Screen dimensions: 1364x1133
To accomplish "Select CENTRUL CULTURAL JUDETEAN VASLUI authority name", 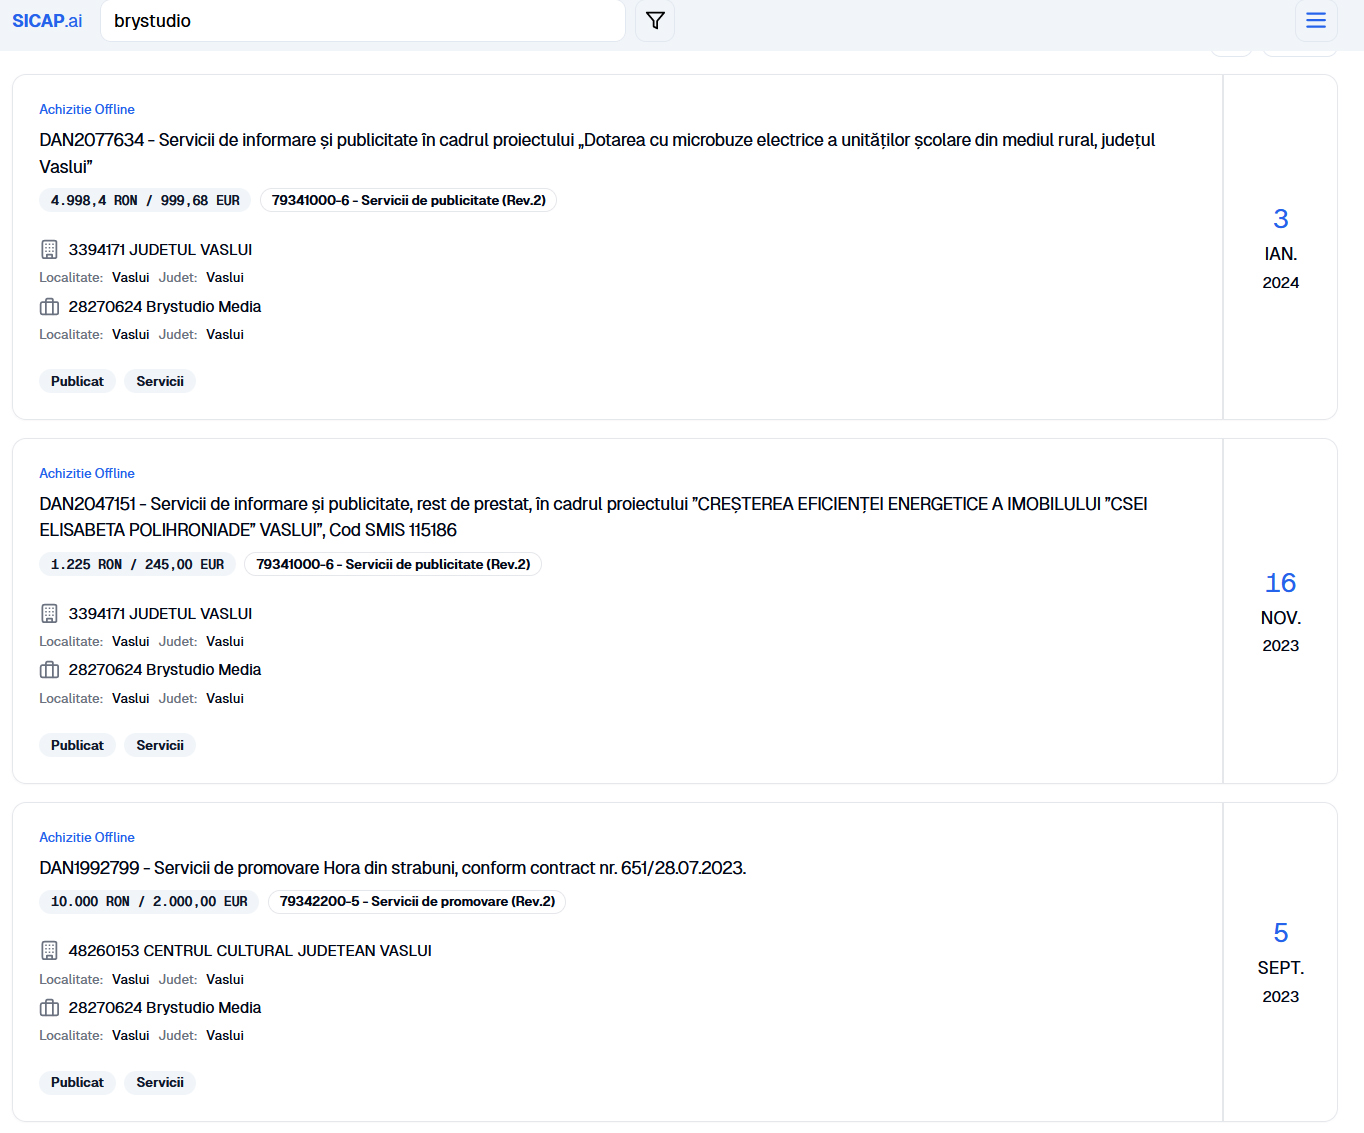I will click(x=250, y=951).
